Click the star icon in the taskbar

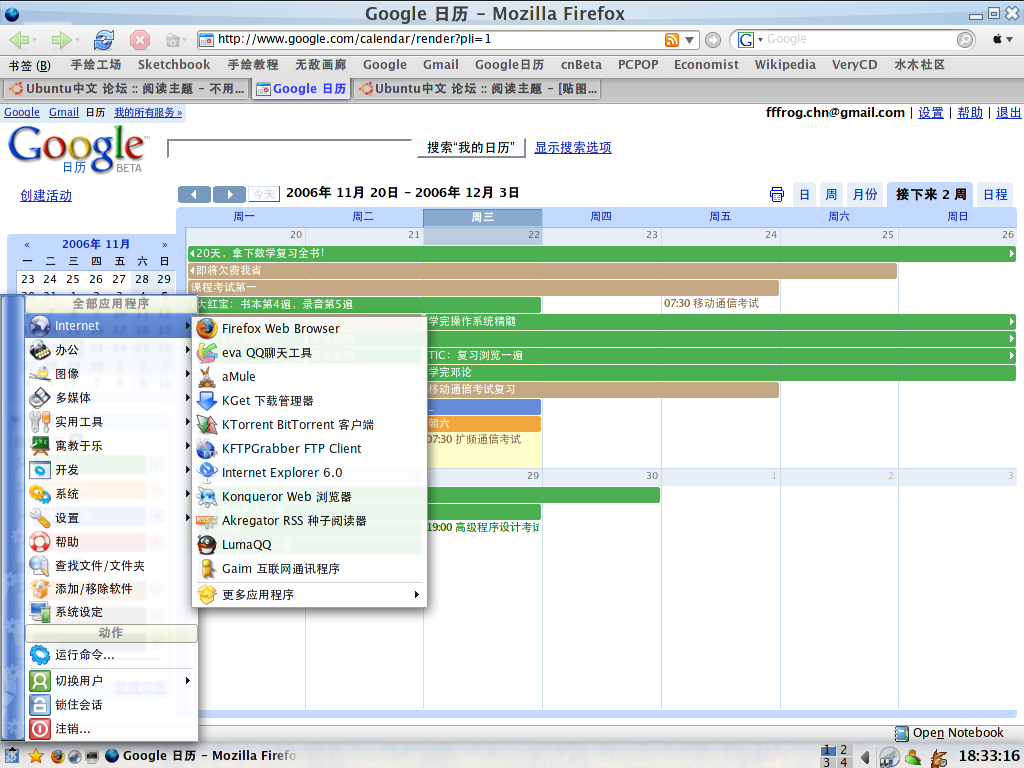[35, 756]
